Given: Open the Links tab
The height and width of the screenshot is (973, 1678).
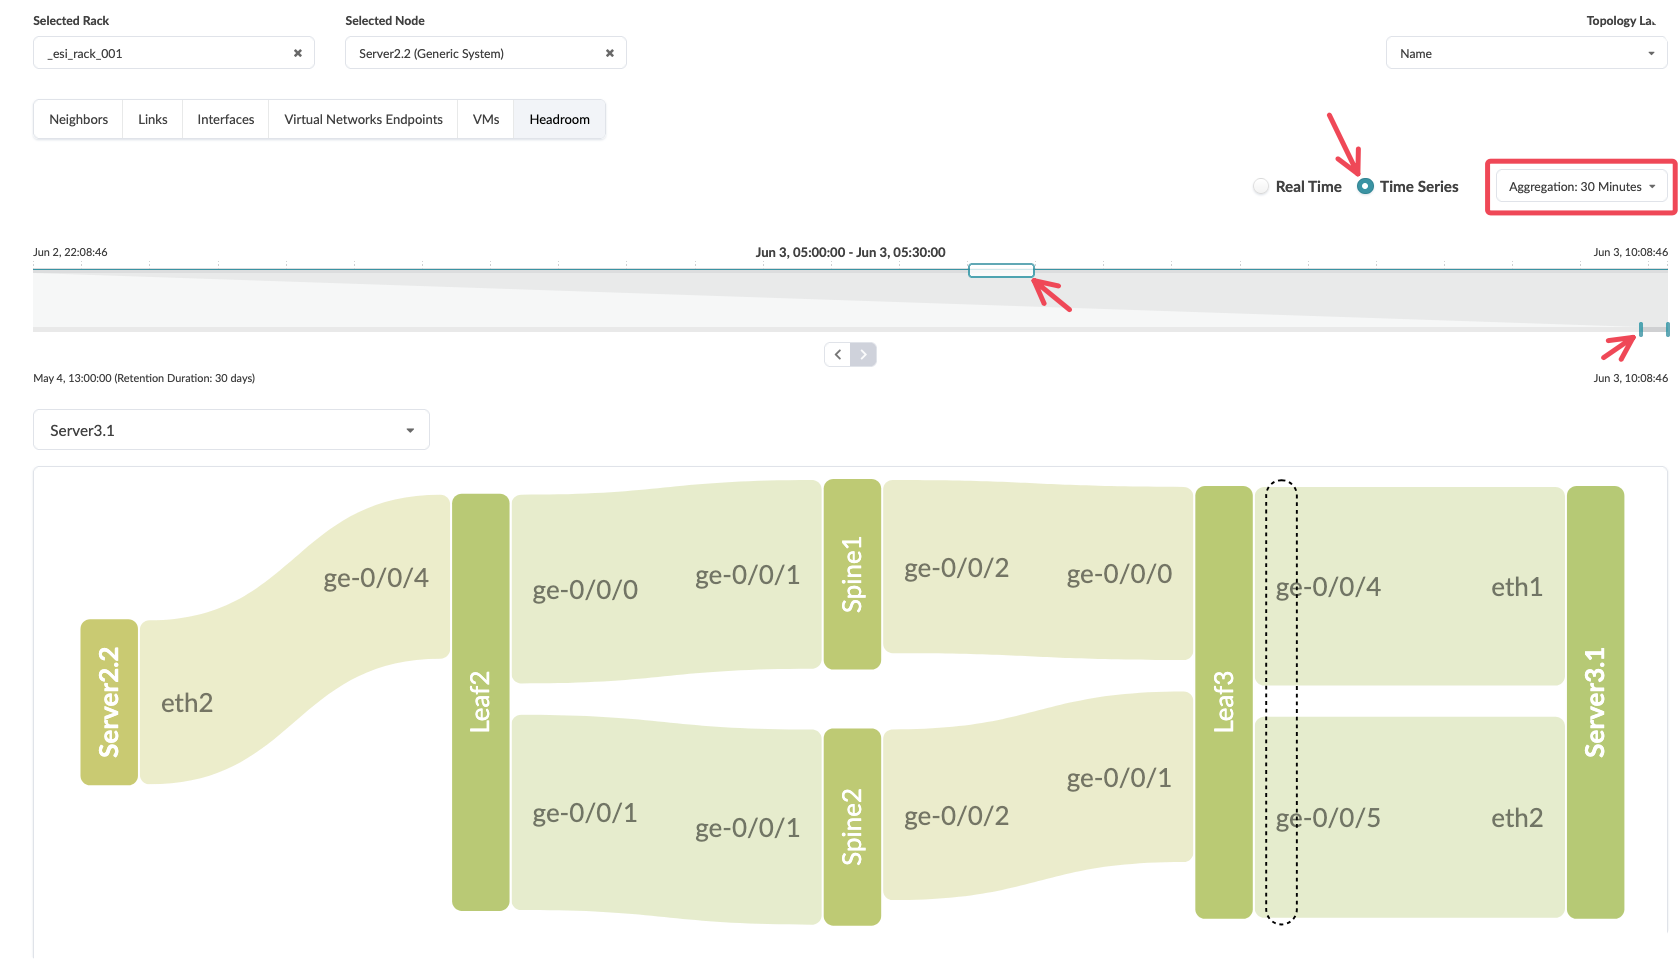Looking at the screenshot, I should [x=152, y=119].
